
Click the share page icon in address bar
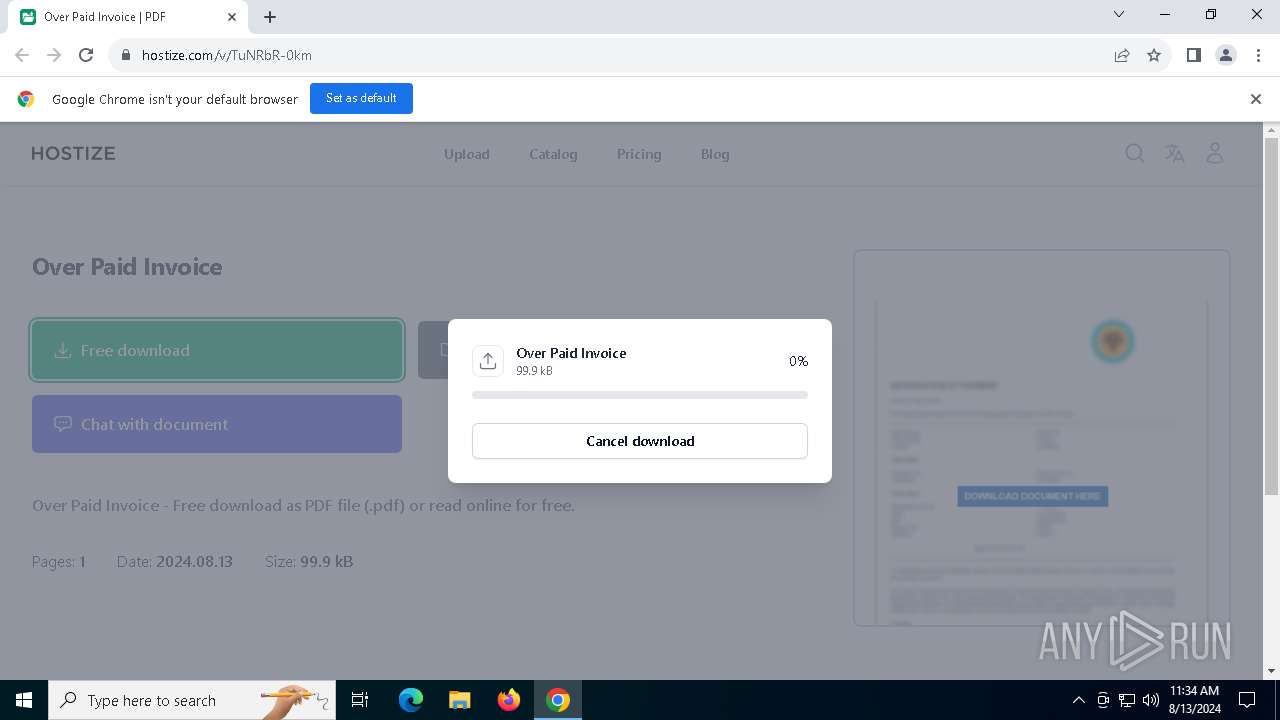coord(1122,55)
